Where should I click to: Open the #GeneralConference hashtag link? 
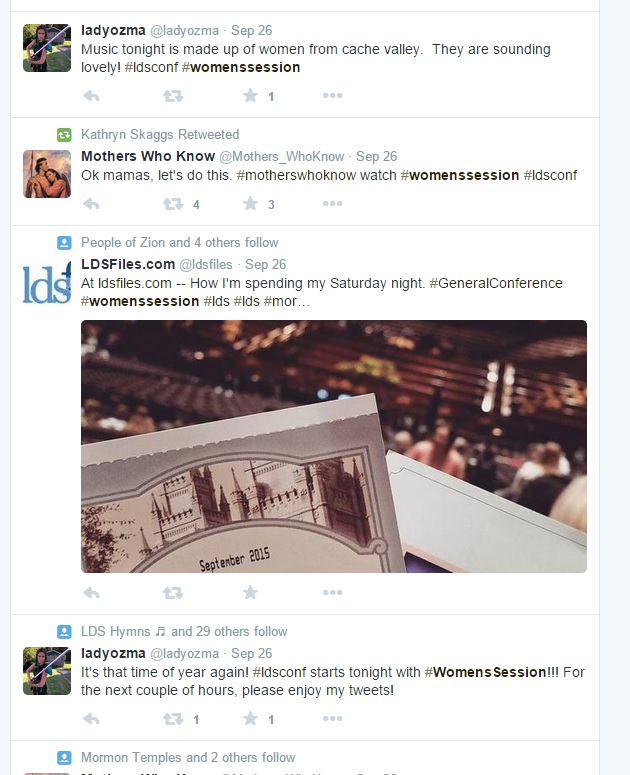[x=496, y=283]
